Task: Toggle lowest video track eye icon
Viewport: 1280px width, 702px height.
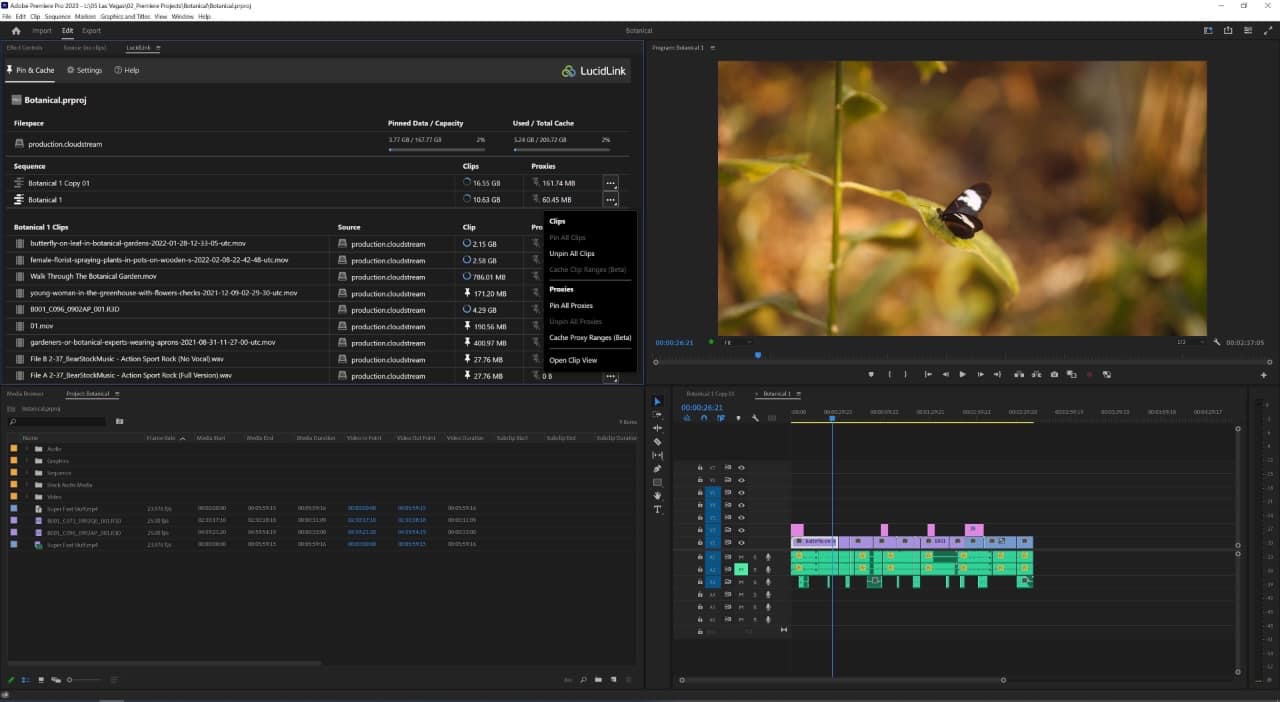Action: click(741, 543)
